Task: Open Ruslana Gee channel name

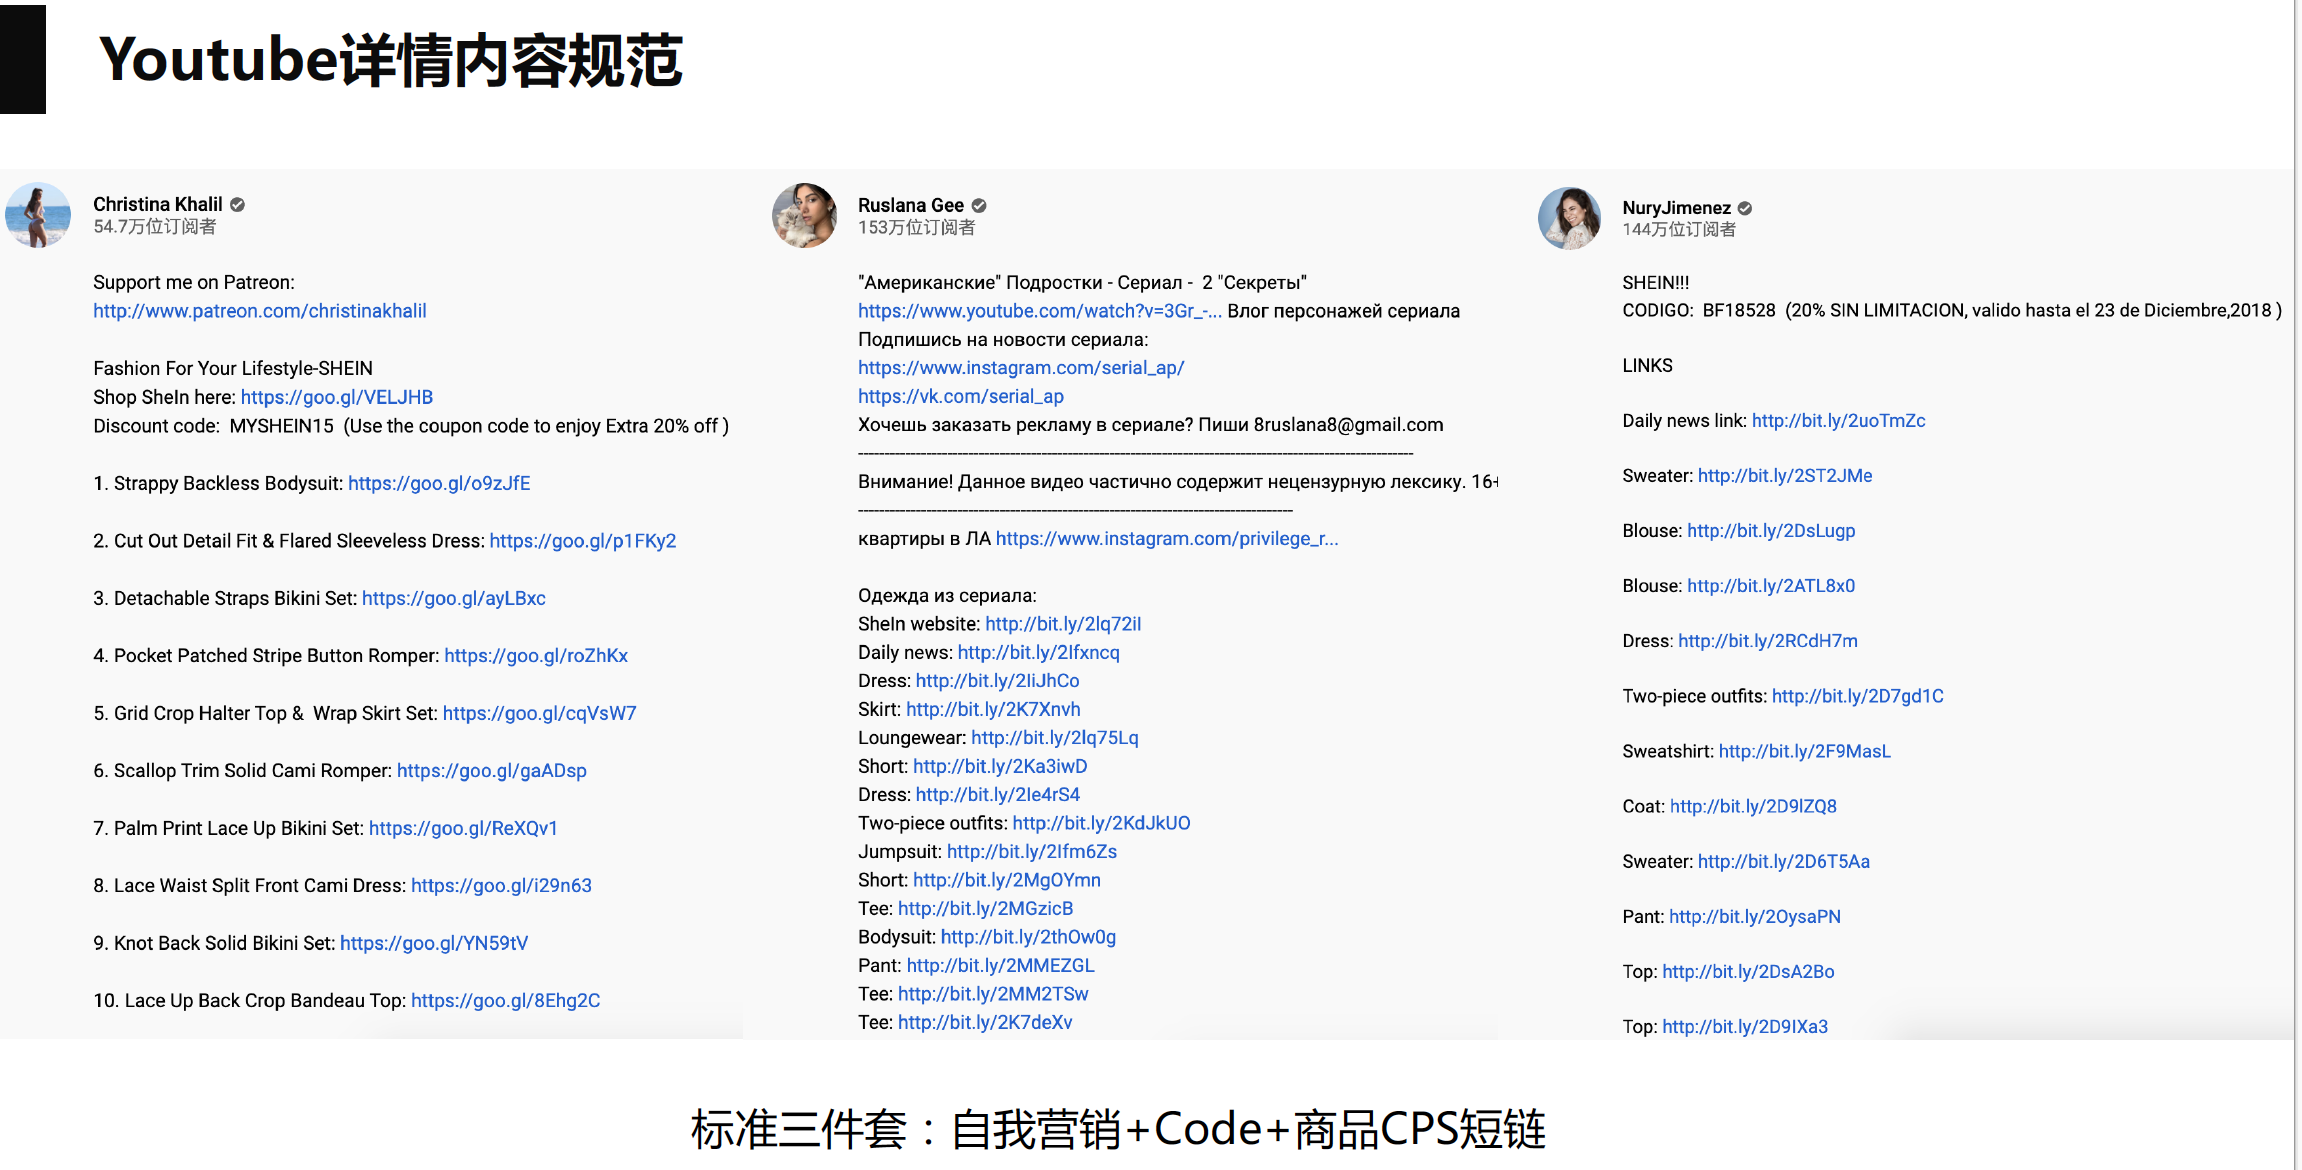Action: click(911, 205)
